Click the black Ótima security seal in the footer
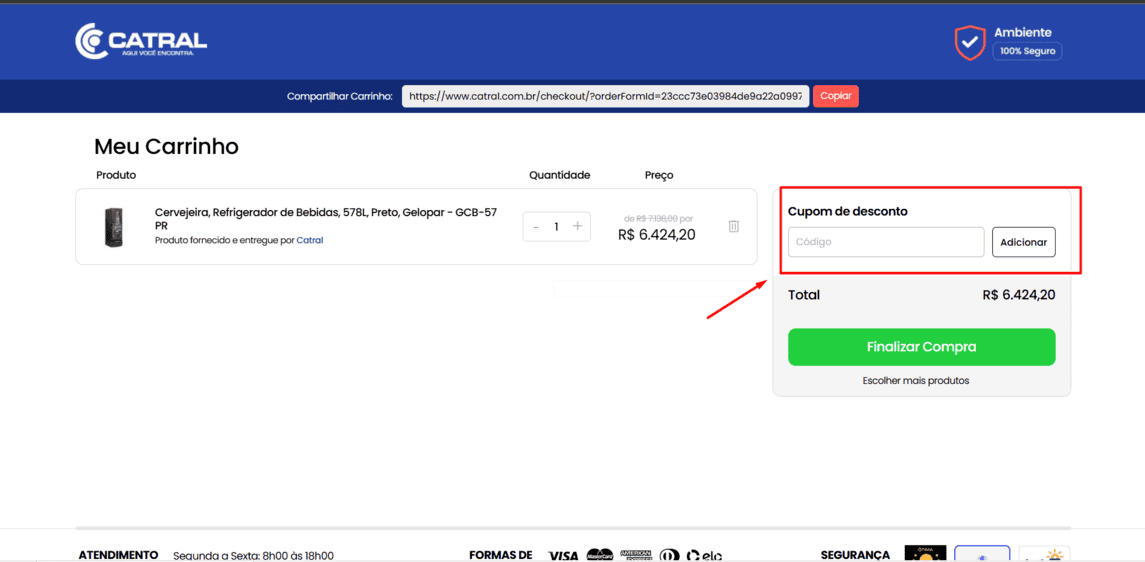Image resolution: width=1145 pixels, height=562 pixels. coord(925,553)
